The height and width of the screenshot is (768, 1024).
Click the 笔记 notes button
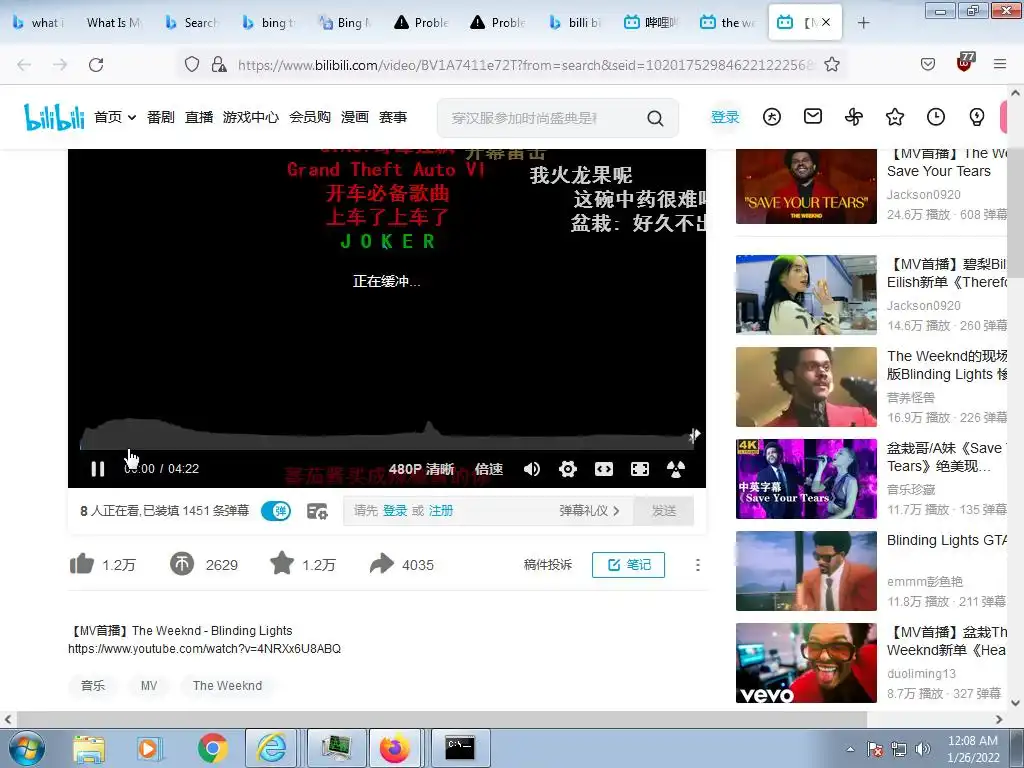coord(628,565)
